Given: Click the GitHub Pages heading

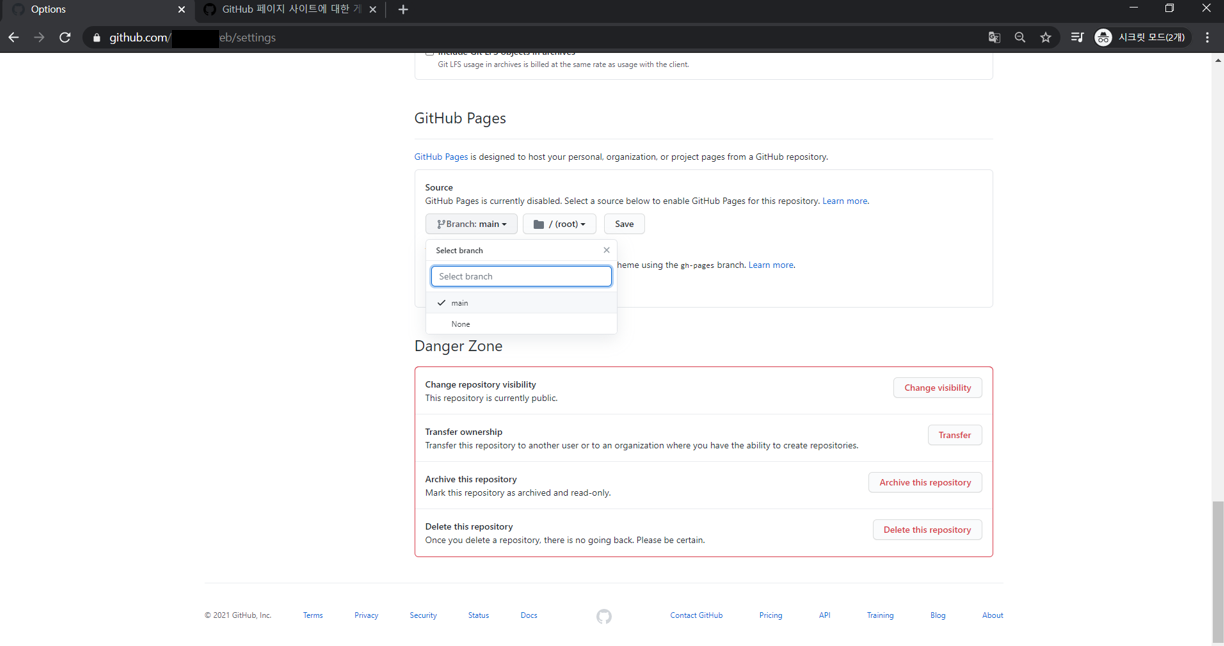Looking at the screenshot, I should click(x=460, y=118).
